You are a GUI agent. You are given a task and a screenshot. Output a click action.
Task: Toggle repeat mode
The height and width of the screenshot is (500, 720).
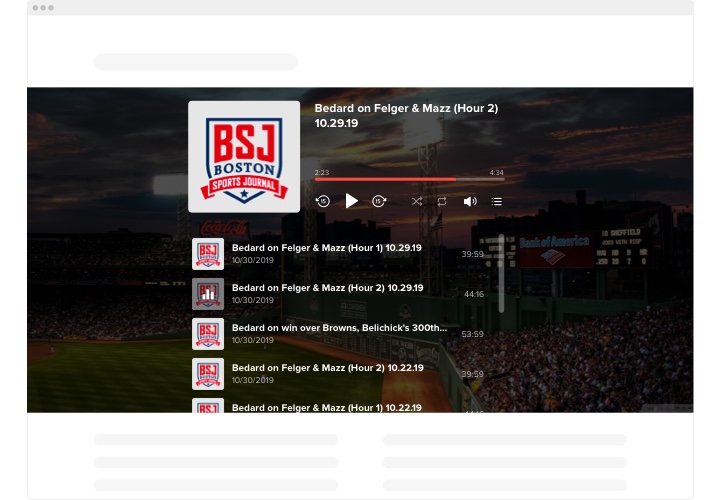click(x=442, y=201)
